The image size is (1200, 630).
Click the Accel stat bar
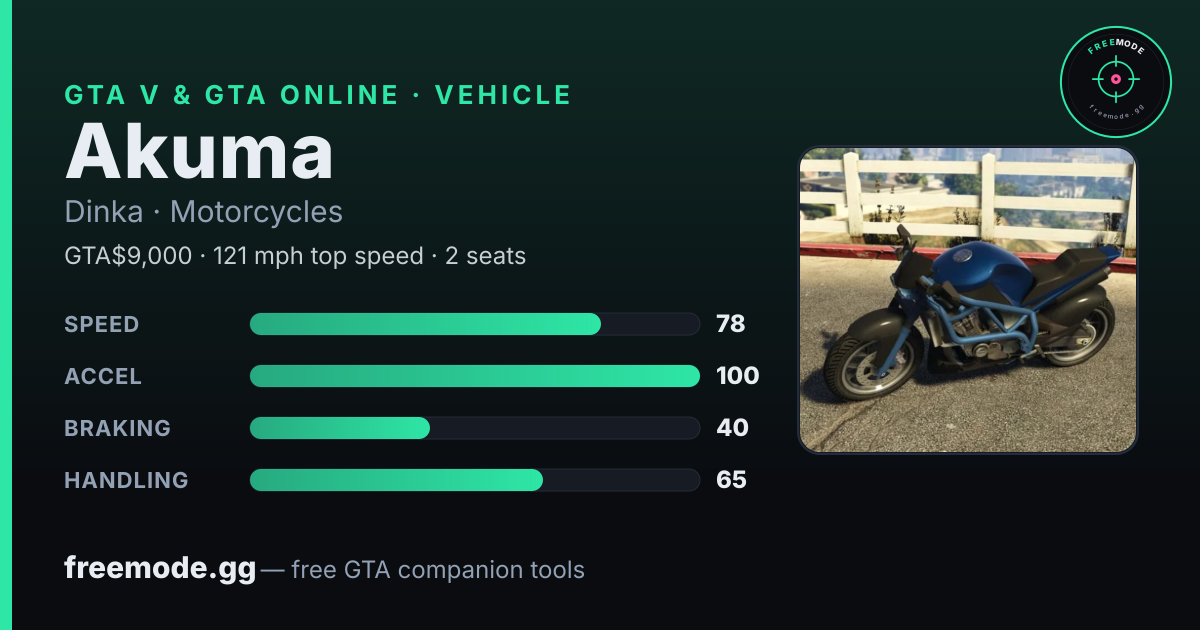[x=475, y=376]
